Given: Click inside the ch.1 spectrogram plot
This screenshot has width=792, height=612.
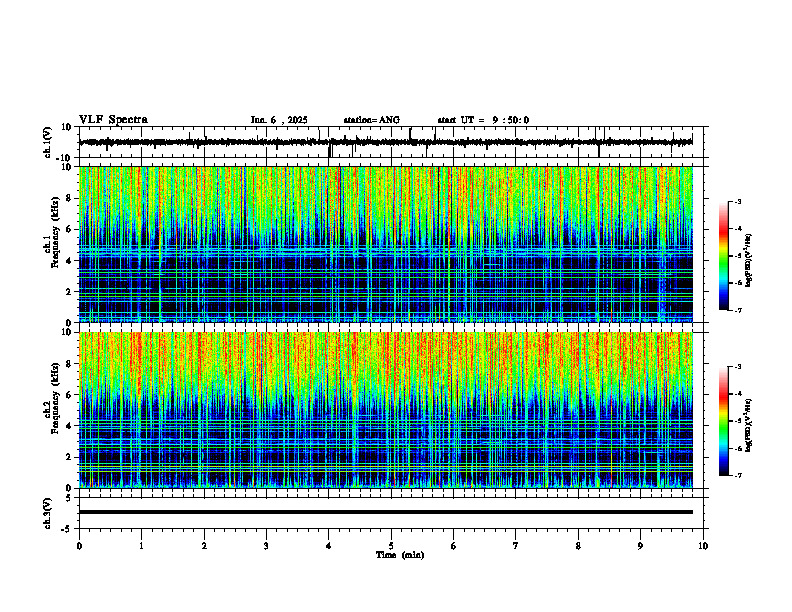Looking at the screenshot, I should pos(386,244).
